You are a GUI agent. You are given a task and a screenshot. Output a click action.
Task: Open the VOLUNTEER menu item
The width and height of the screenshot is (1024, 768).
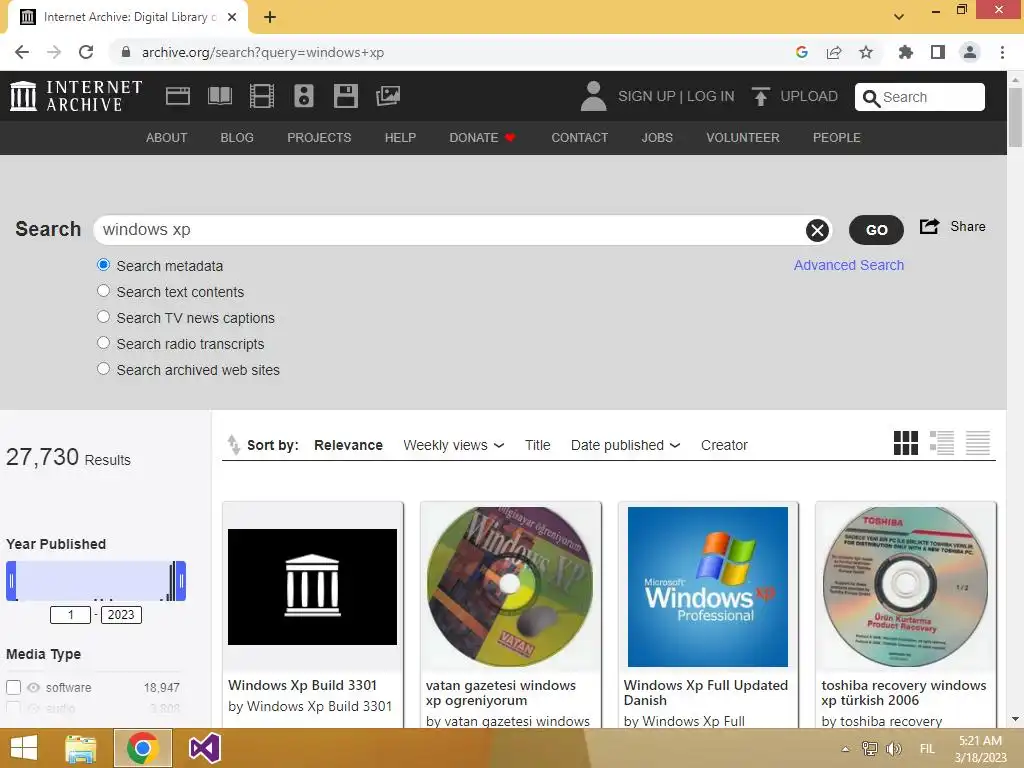pyautogui.click(x=743, y=138)
